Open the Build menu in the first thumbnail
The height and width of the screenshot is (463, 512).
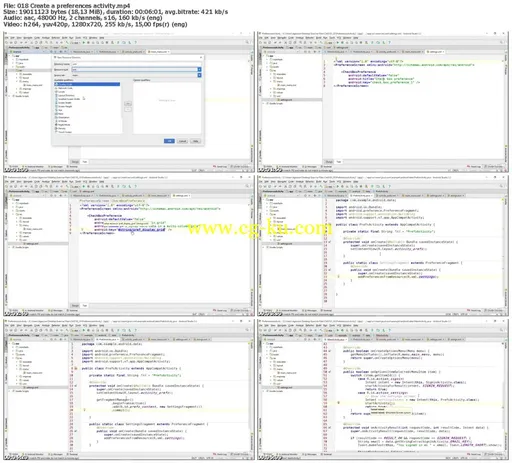pyautogui.click(x=65, y=38)
